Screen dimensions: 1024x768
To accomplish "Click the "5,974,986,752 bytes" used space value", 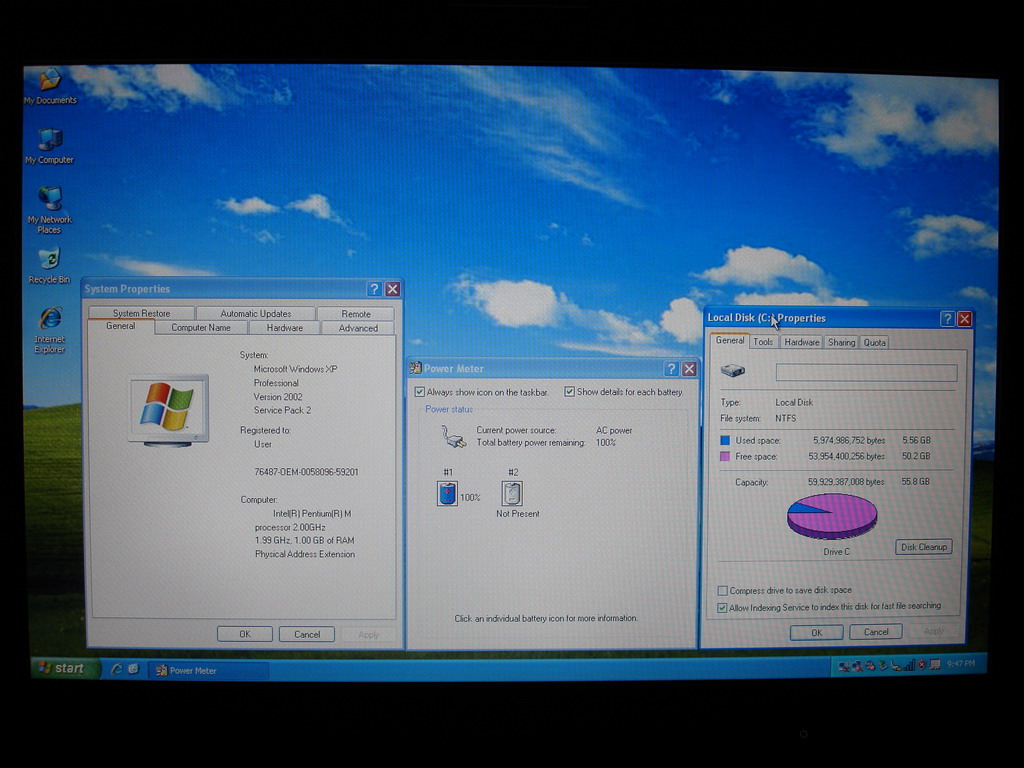I will pos(849,441).
